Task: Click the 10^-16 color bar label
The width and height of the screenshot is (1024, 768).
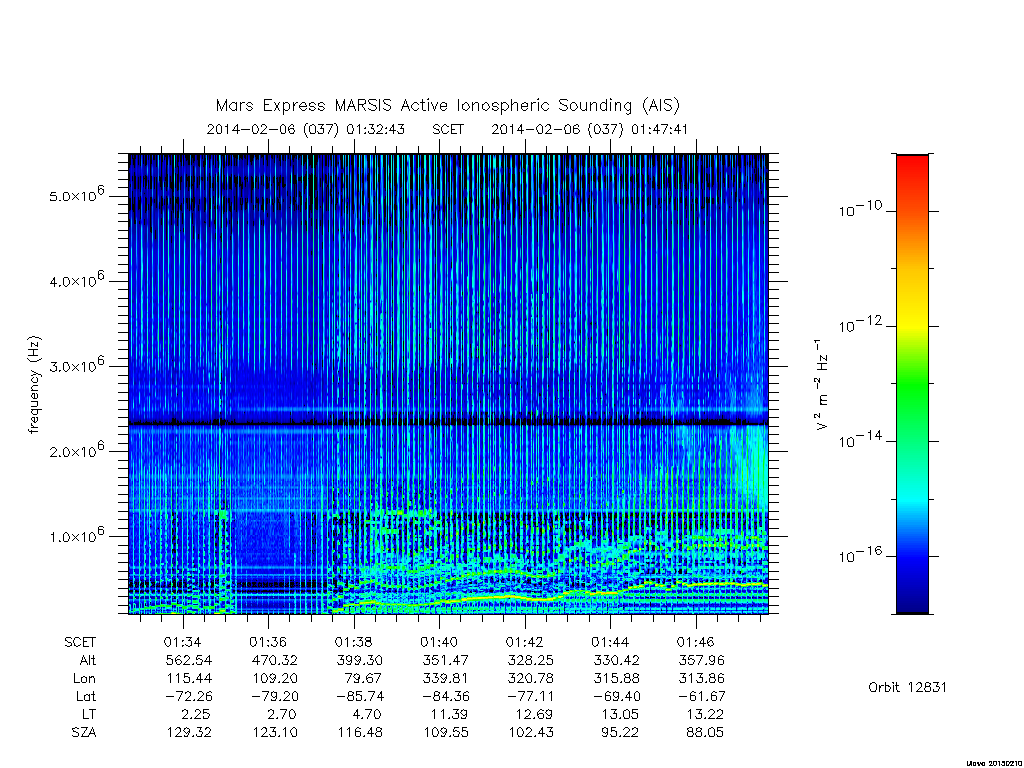Action: tap(859, 555)
